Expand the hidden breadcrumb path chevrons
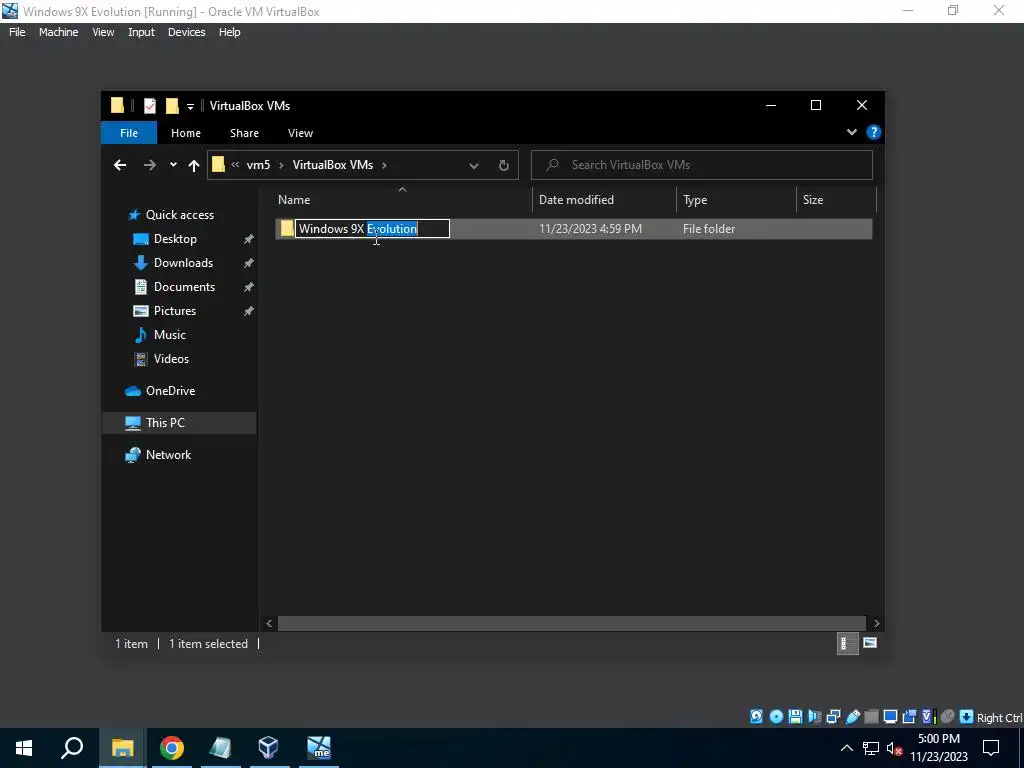The width and height of the screenshot is (1024, 768). tap(235, 165)
